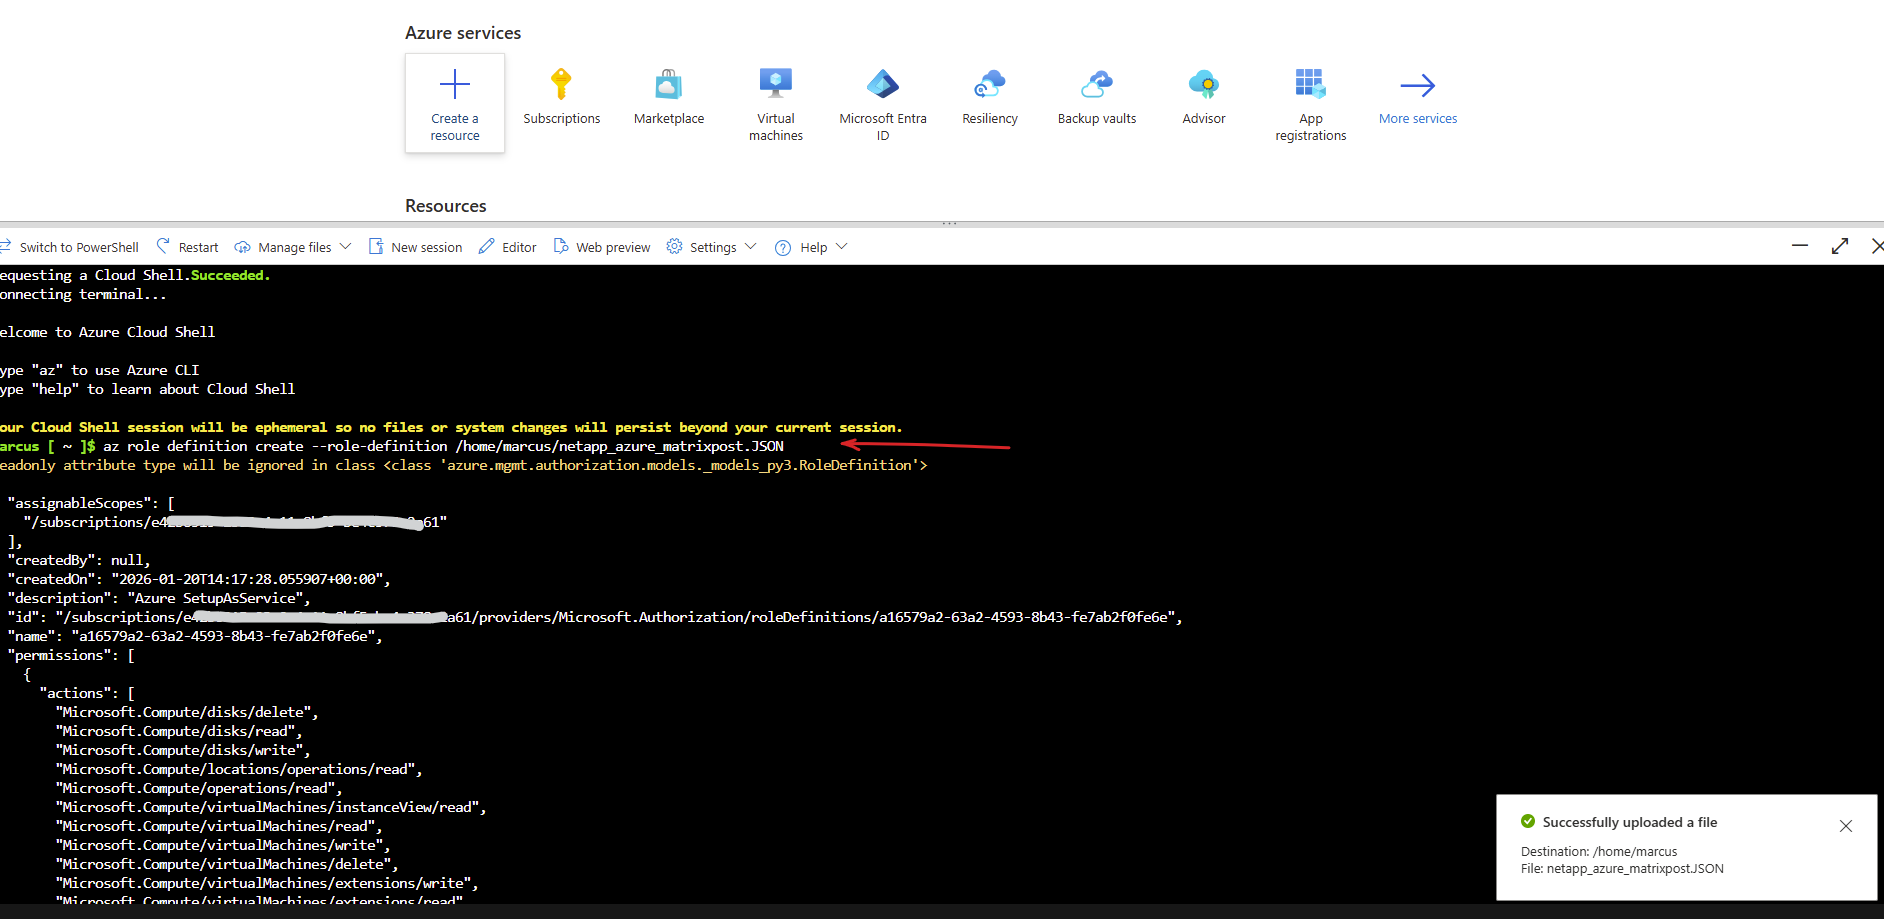This screenshot has width=1884, height=919.
Task: Start a New session in Cloud Shell
Action: pos(416,247)
